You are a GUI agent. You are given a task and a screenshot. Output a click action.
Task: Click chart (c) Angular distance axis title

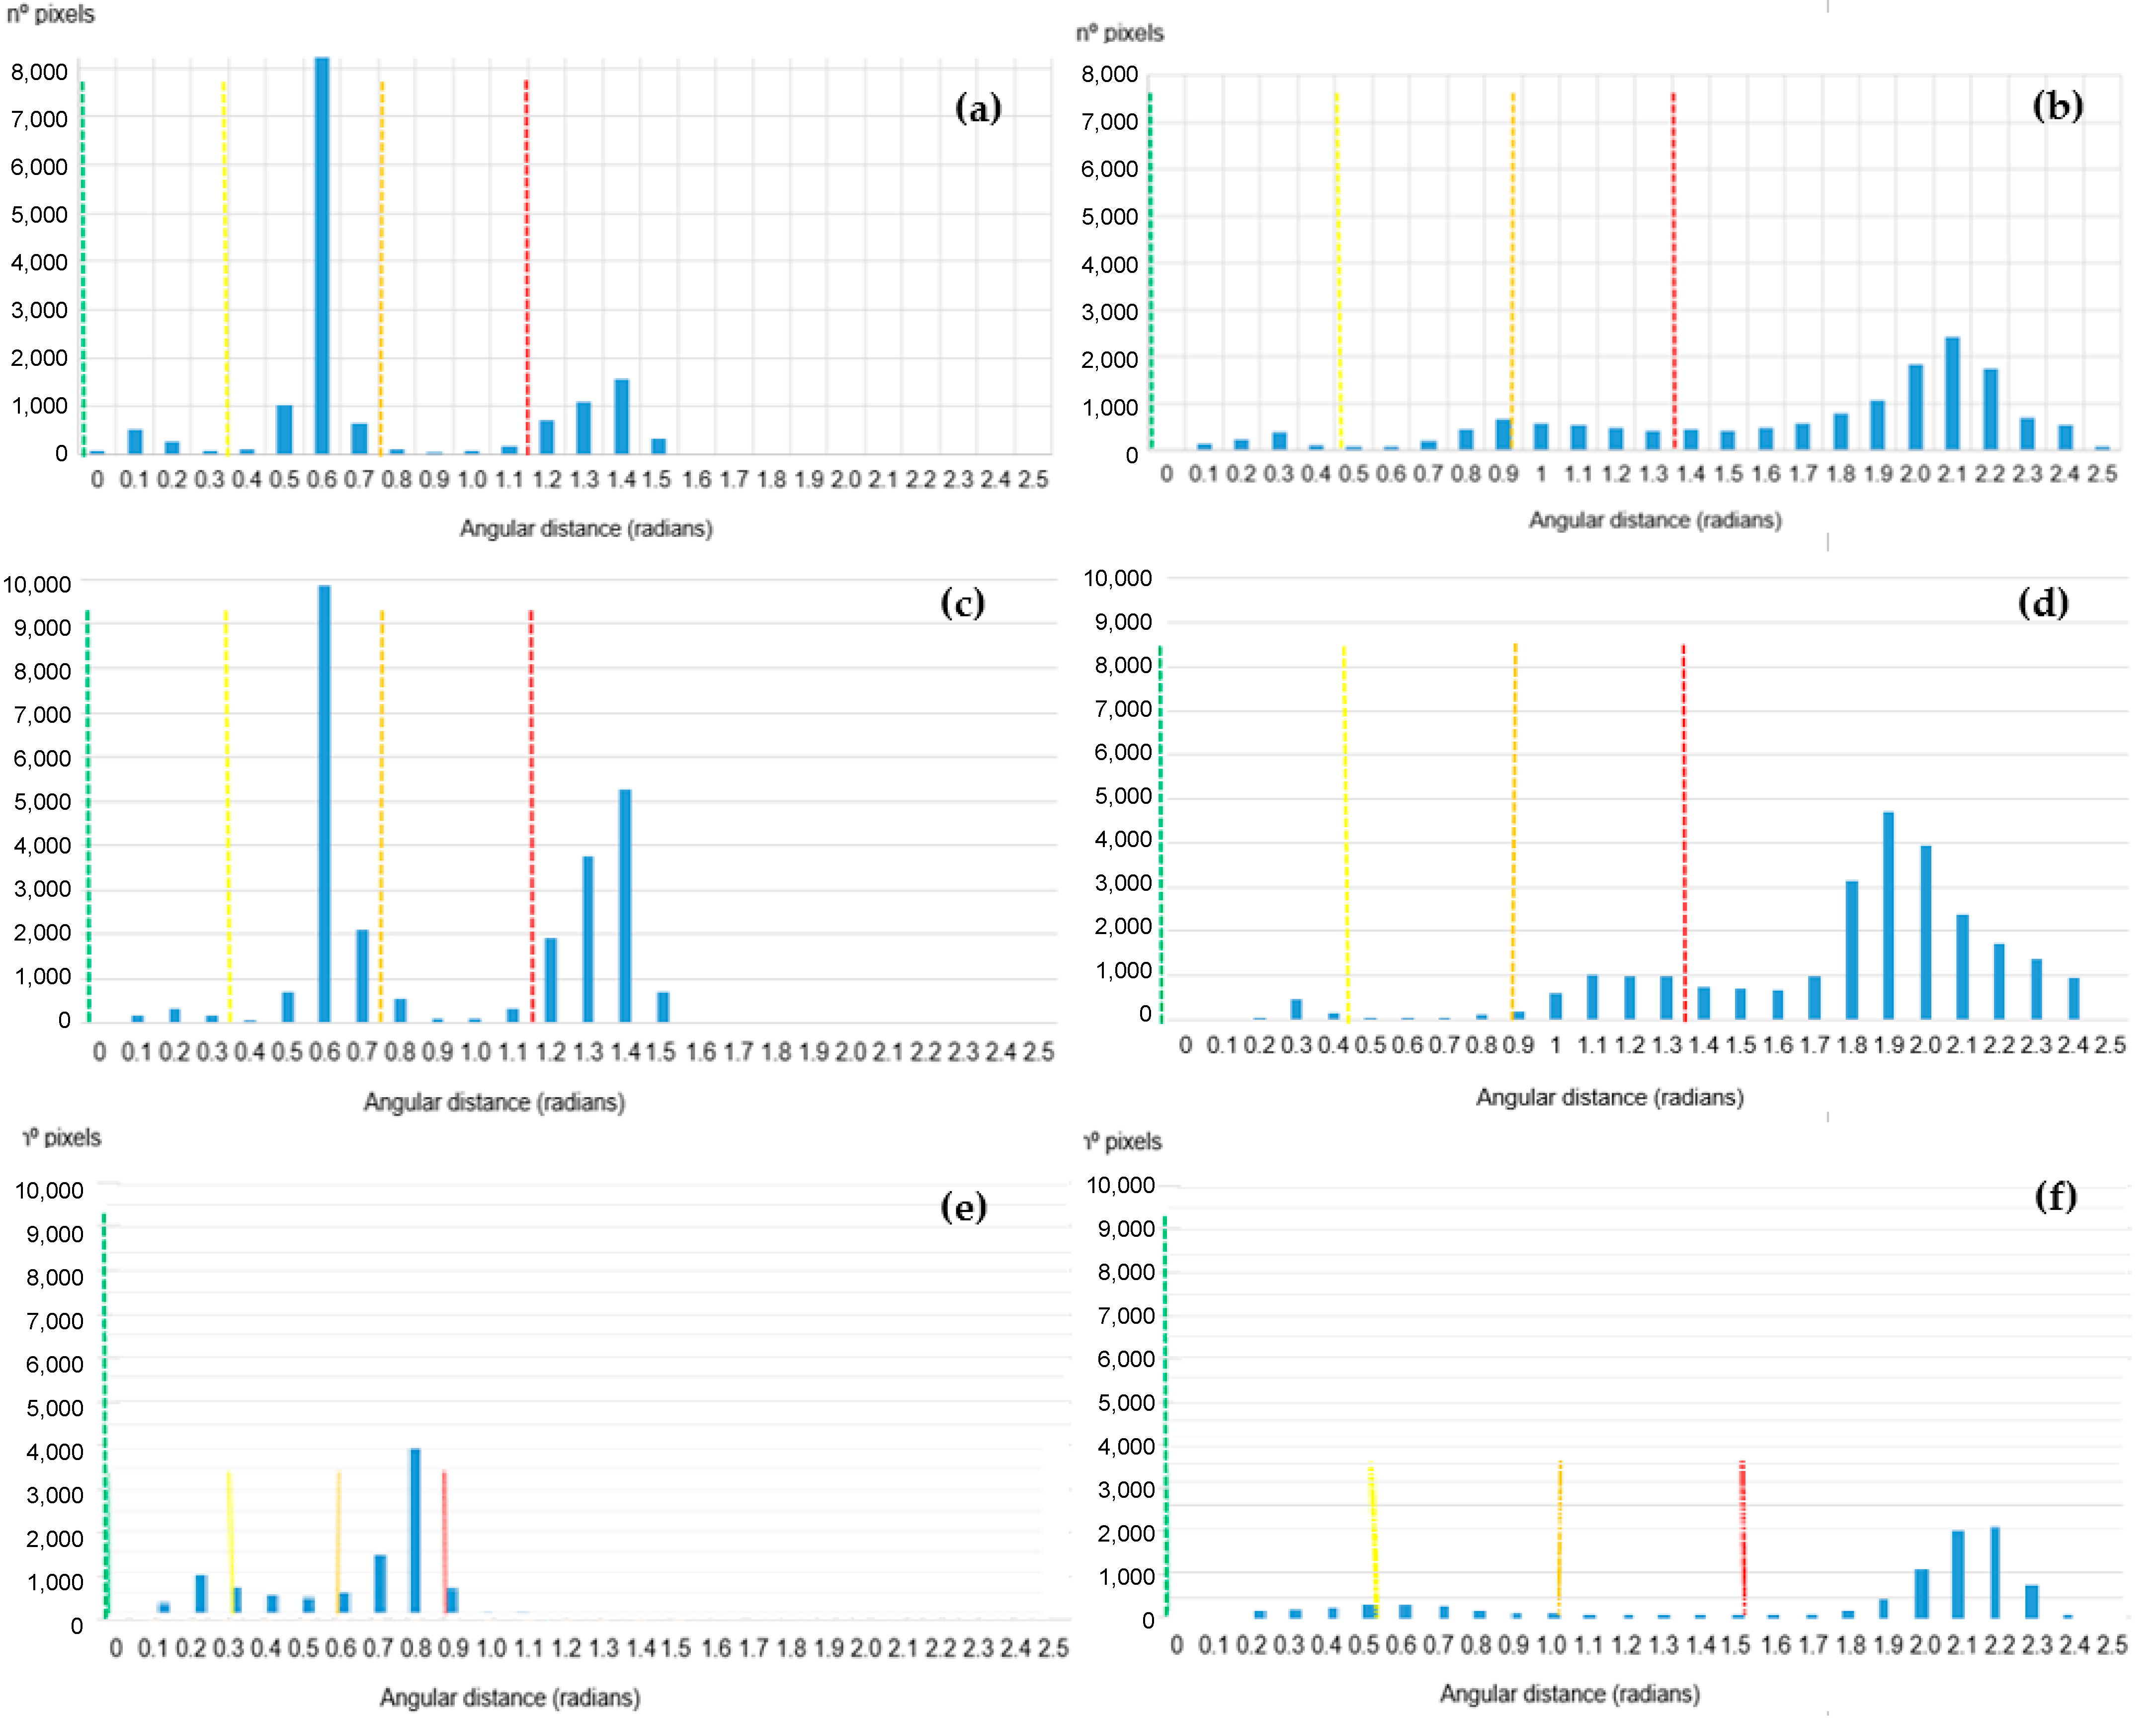[494, 1102]
